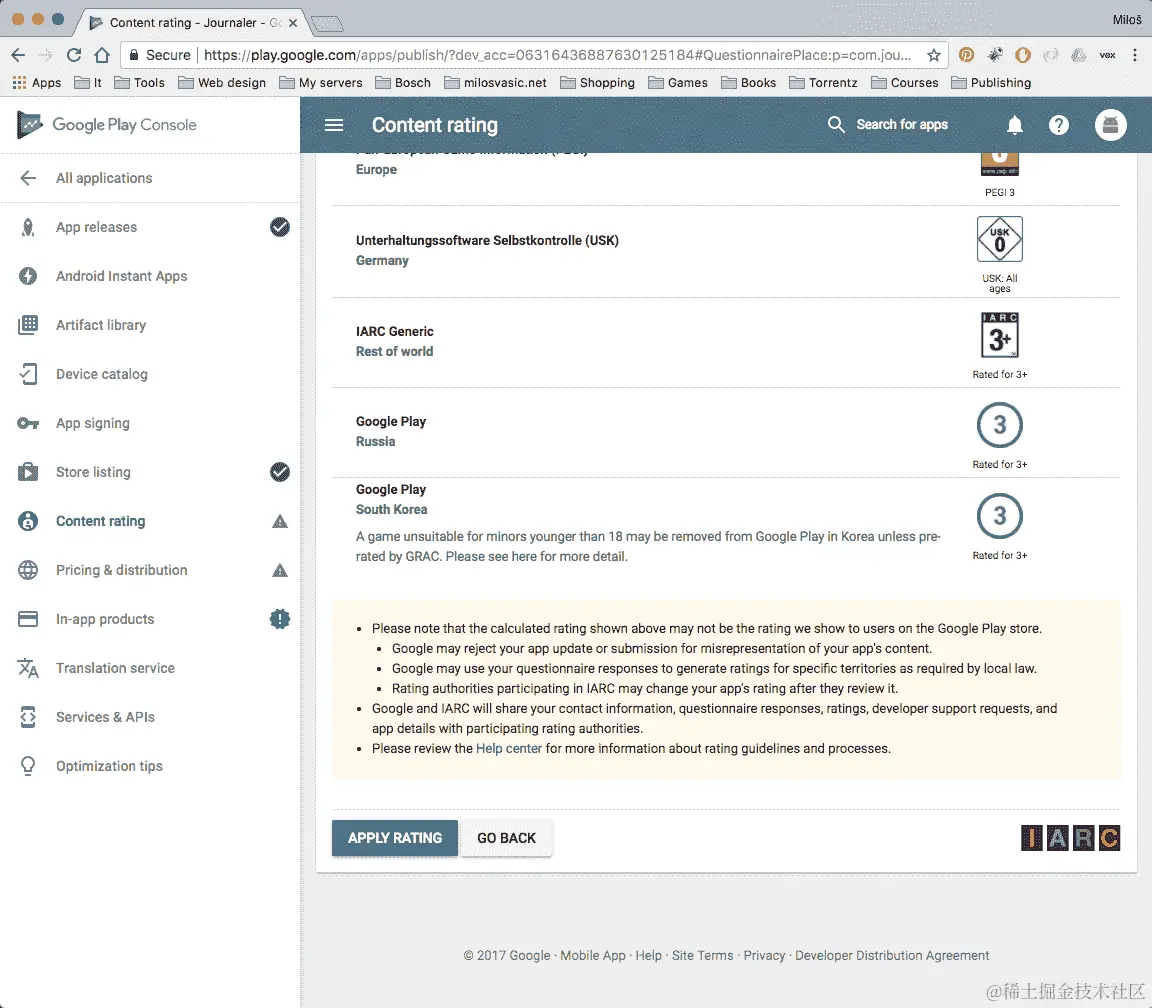
Task: Click the GO BACK button
Action: (506, 838)
